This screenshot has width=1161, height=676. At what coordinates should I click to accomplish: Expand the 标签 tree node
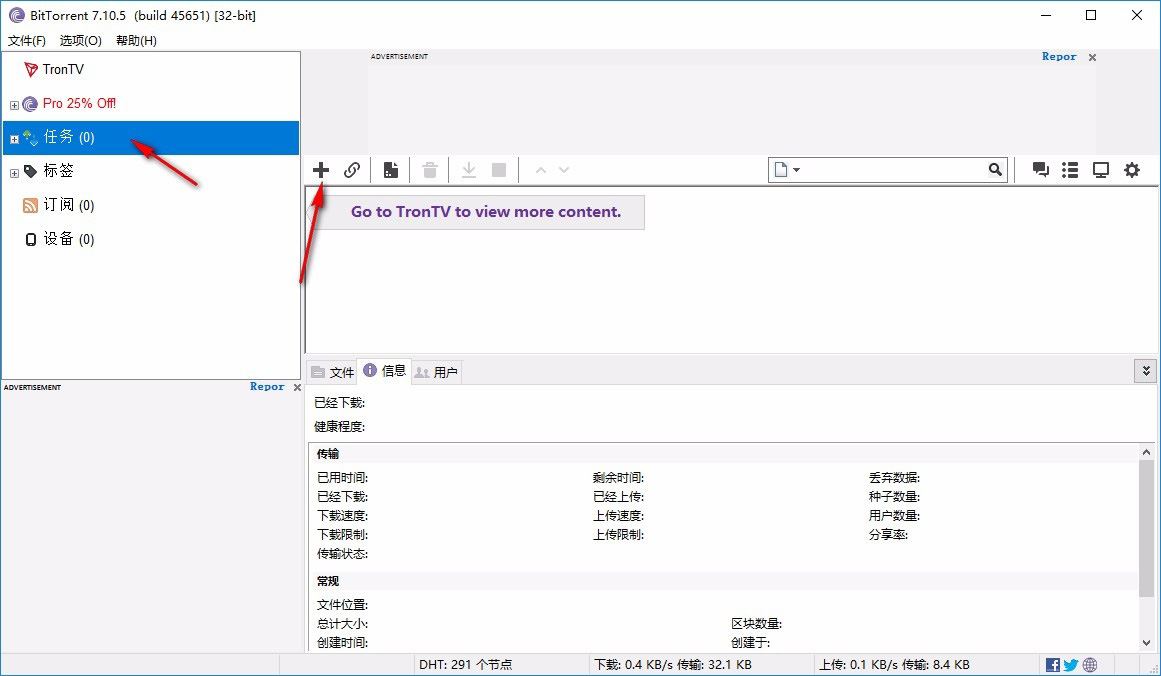[x=14, y=173]
